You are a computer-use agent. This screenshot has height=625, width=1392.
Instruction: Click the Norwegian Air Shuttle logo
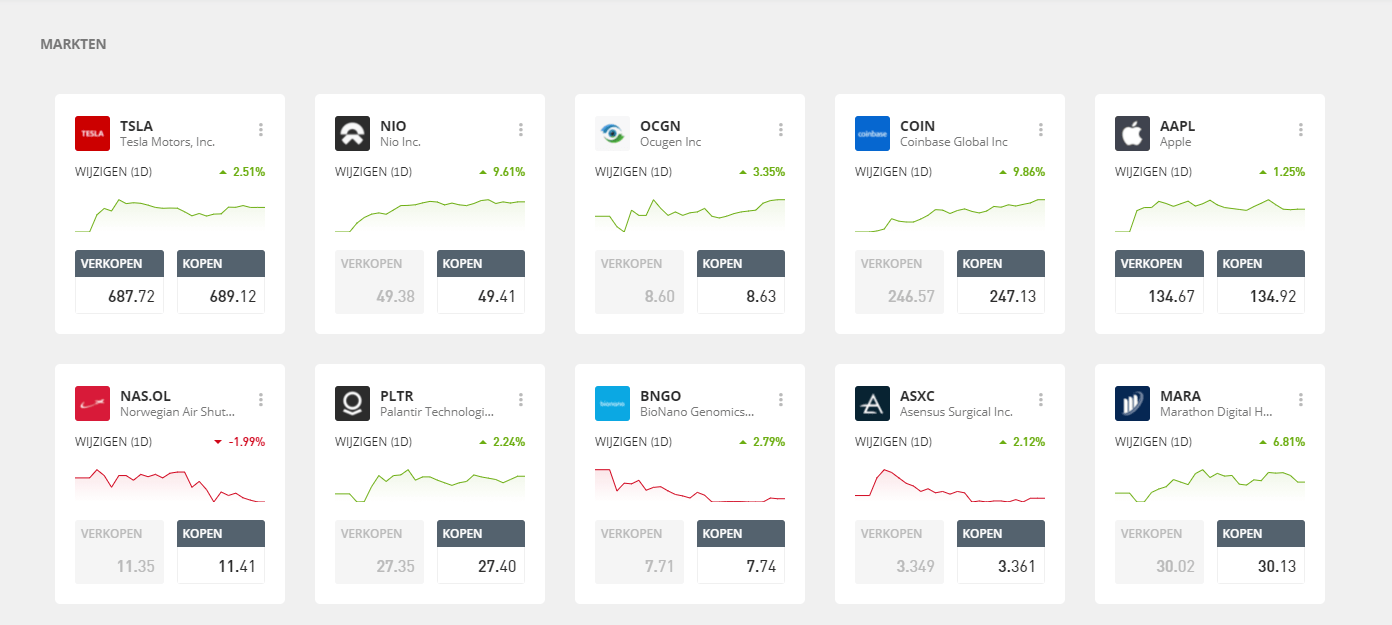(93, 404)
